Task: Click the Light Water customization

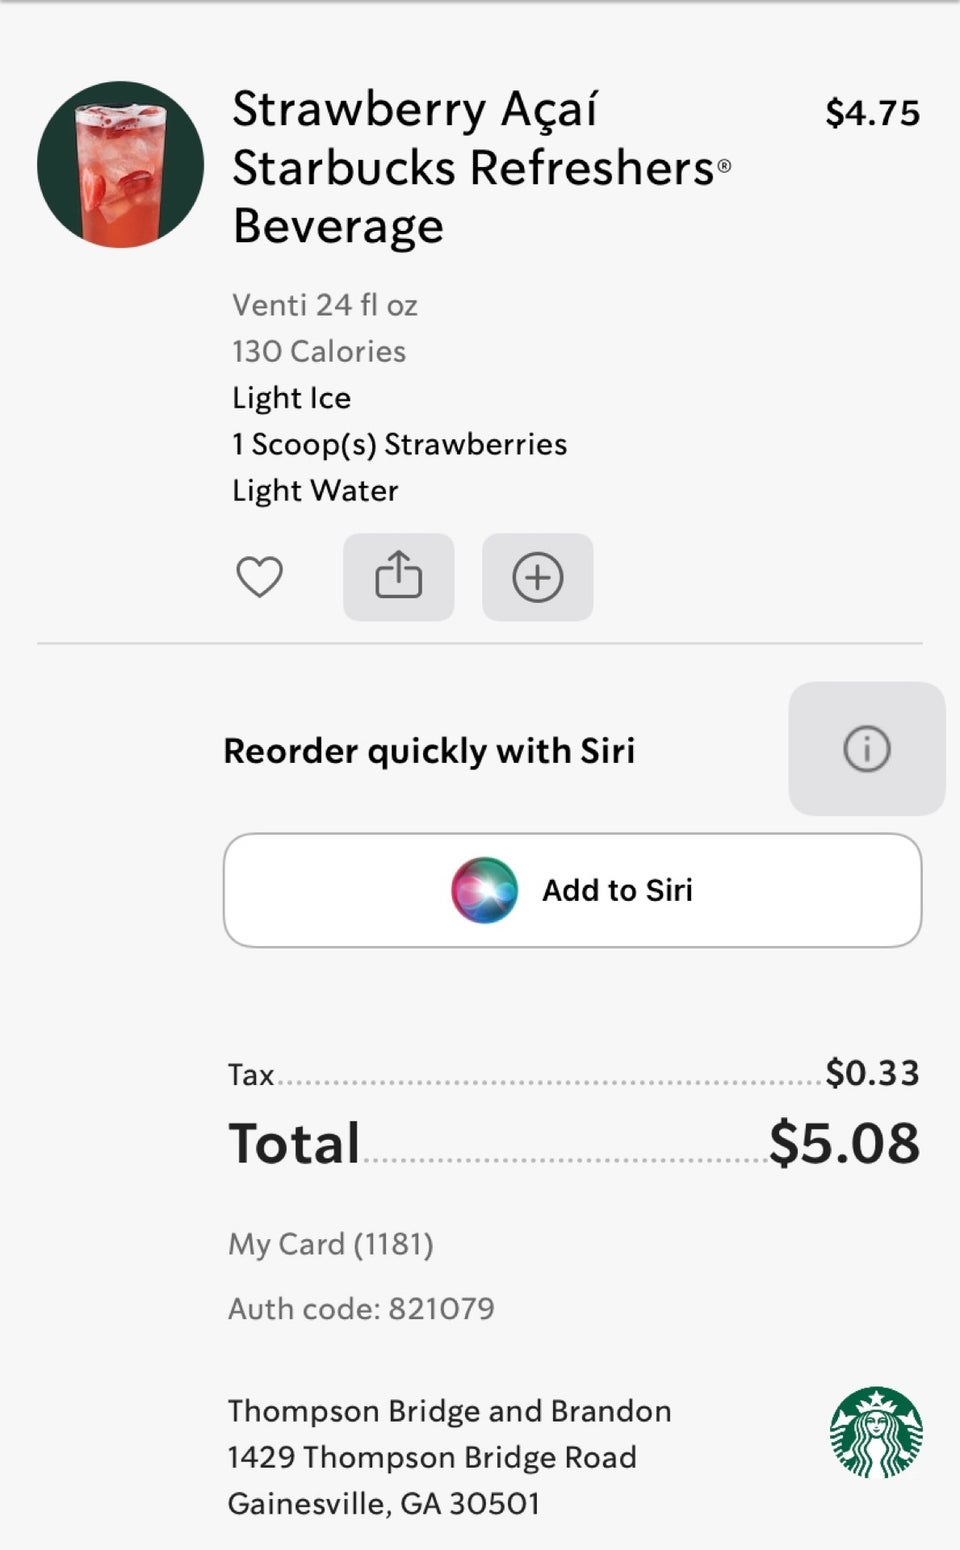Action: pos(315,490)
